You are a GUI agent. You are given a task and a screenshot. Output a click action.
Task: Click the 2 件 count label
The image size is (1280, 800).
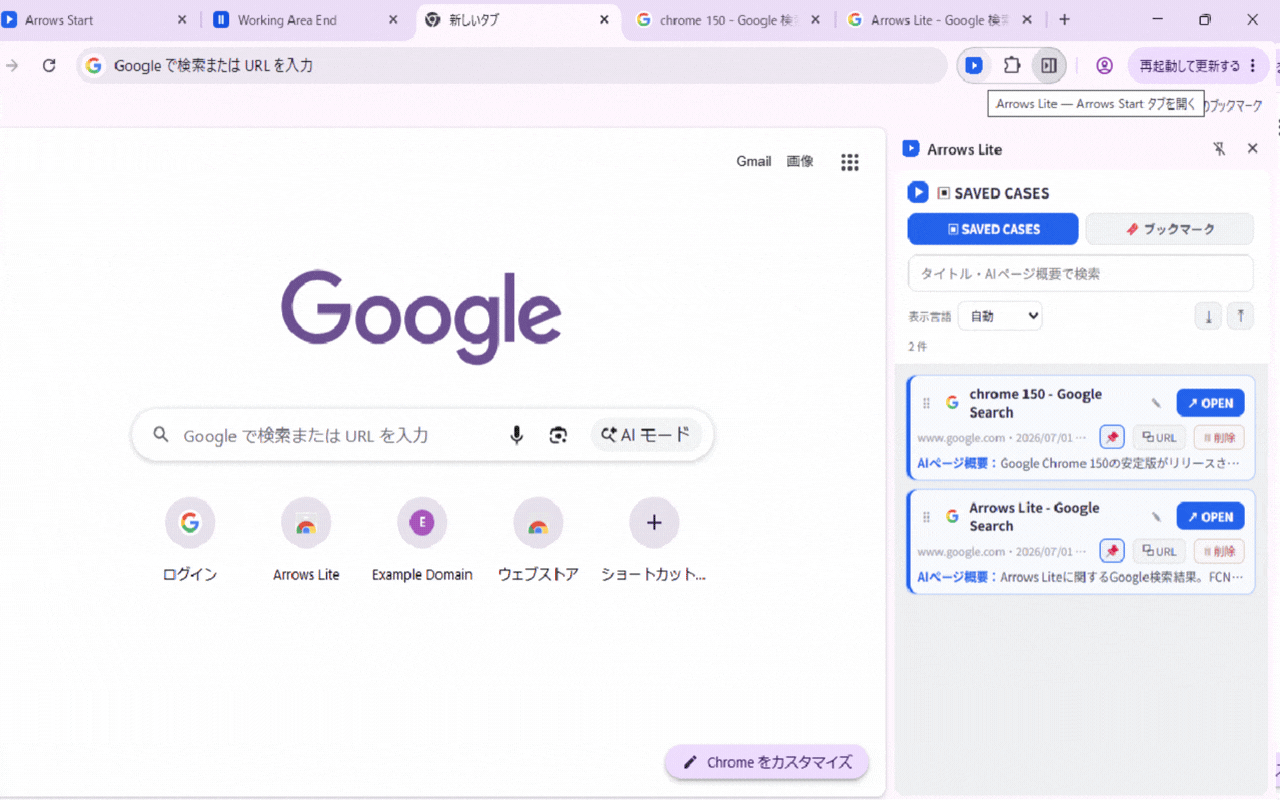pos(917,347)
